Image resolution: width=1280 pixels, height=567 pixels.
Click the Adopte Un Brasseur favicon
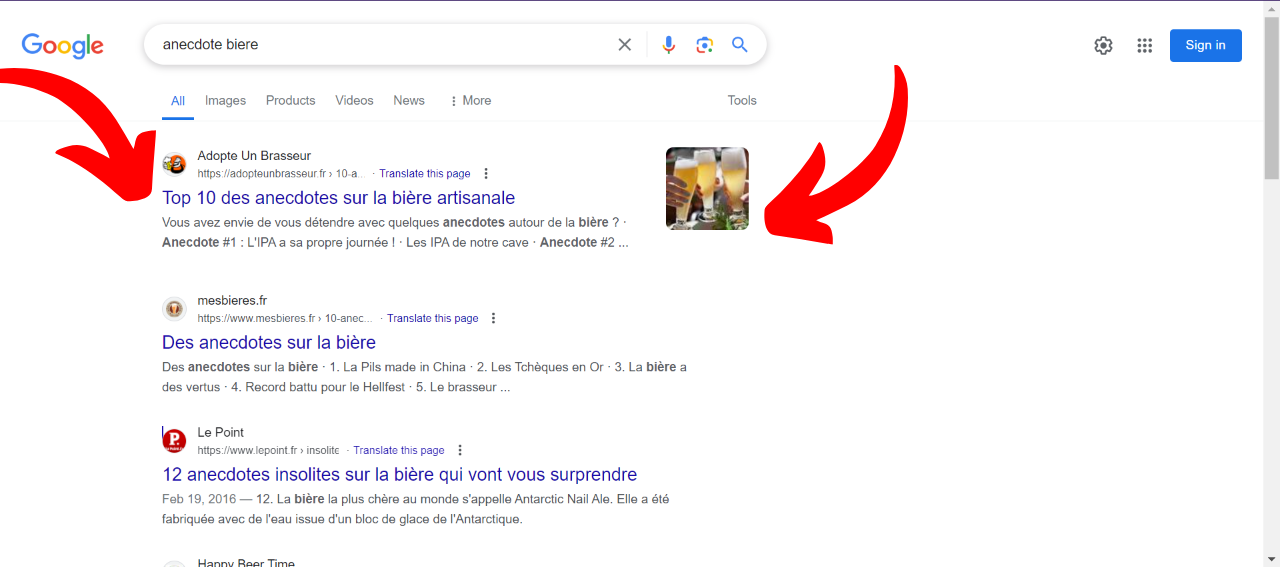175,164
